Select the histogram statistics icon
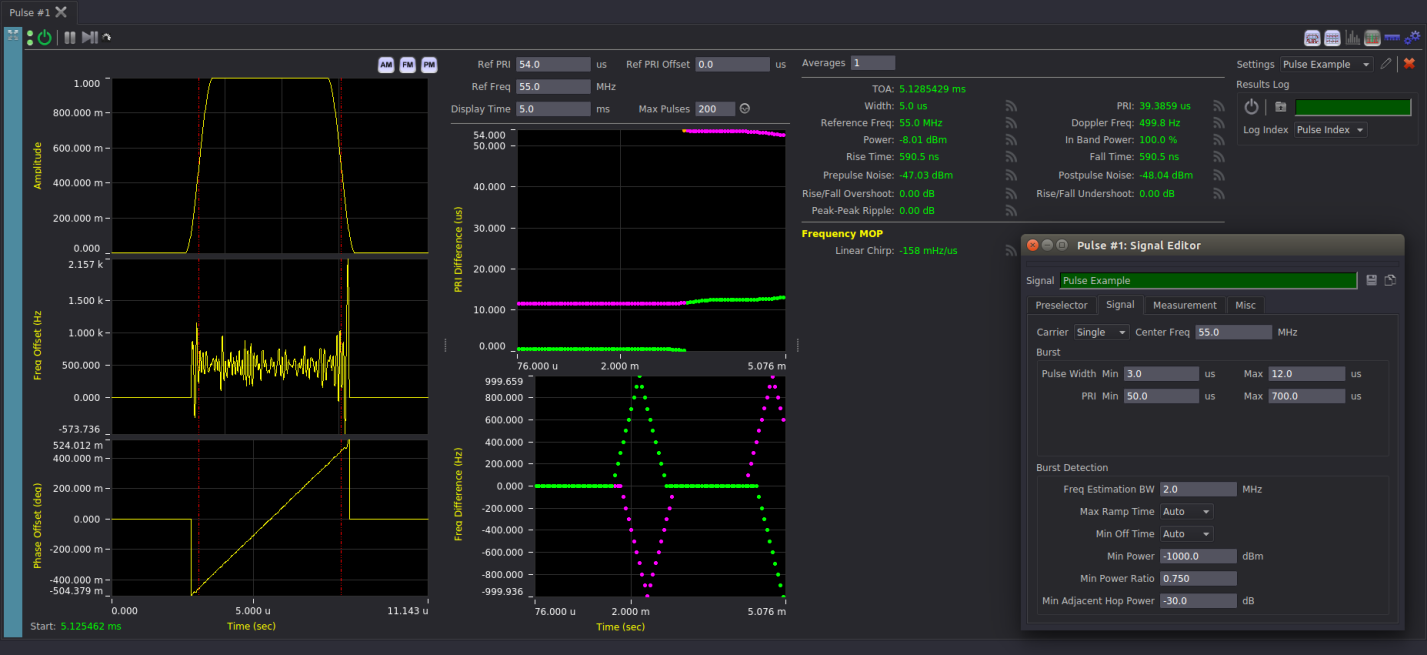The width and height of the screenshot is (1427, 655). point(1352,37)
